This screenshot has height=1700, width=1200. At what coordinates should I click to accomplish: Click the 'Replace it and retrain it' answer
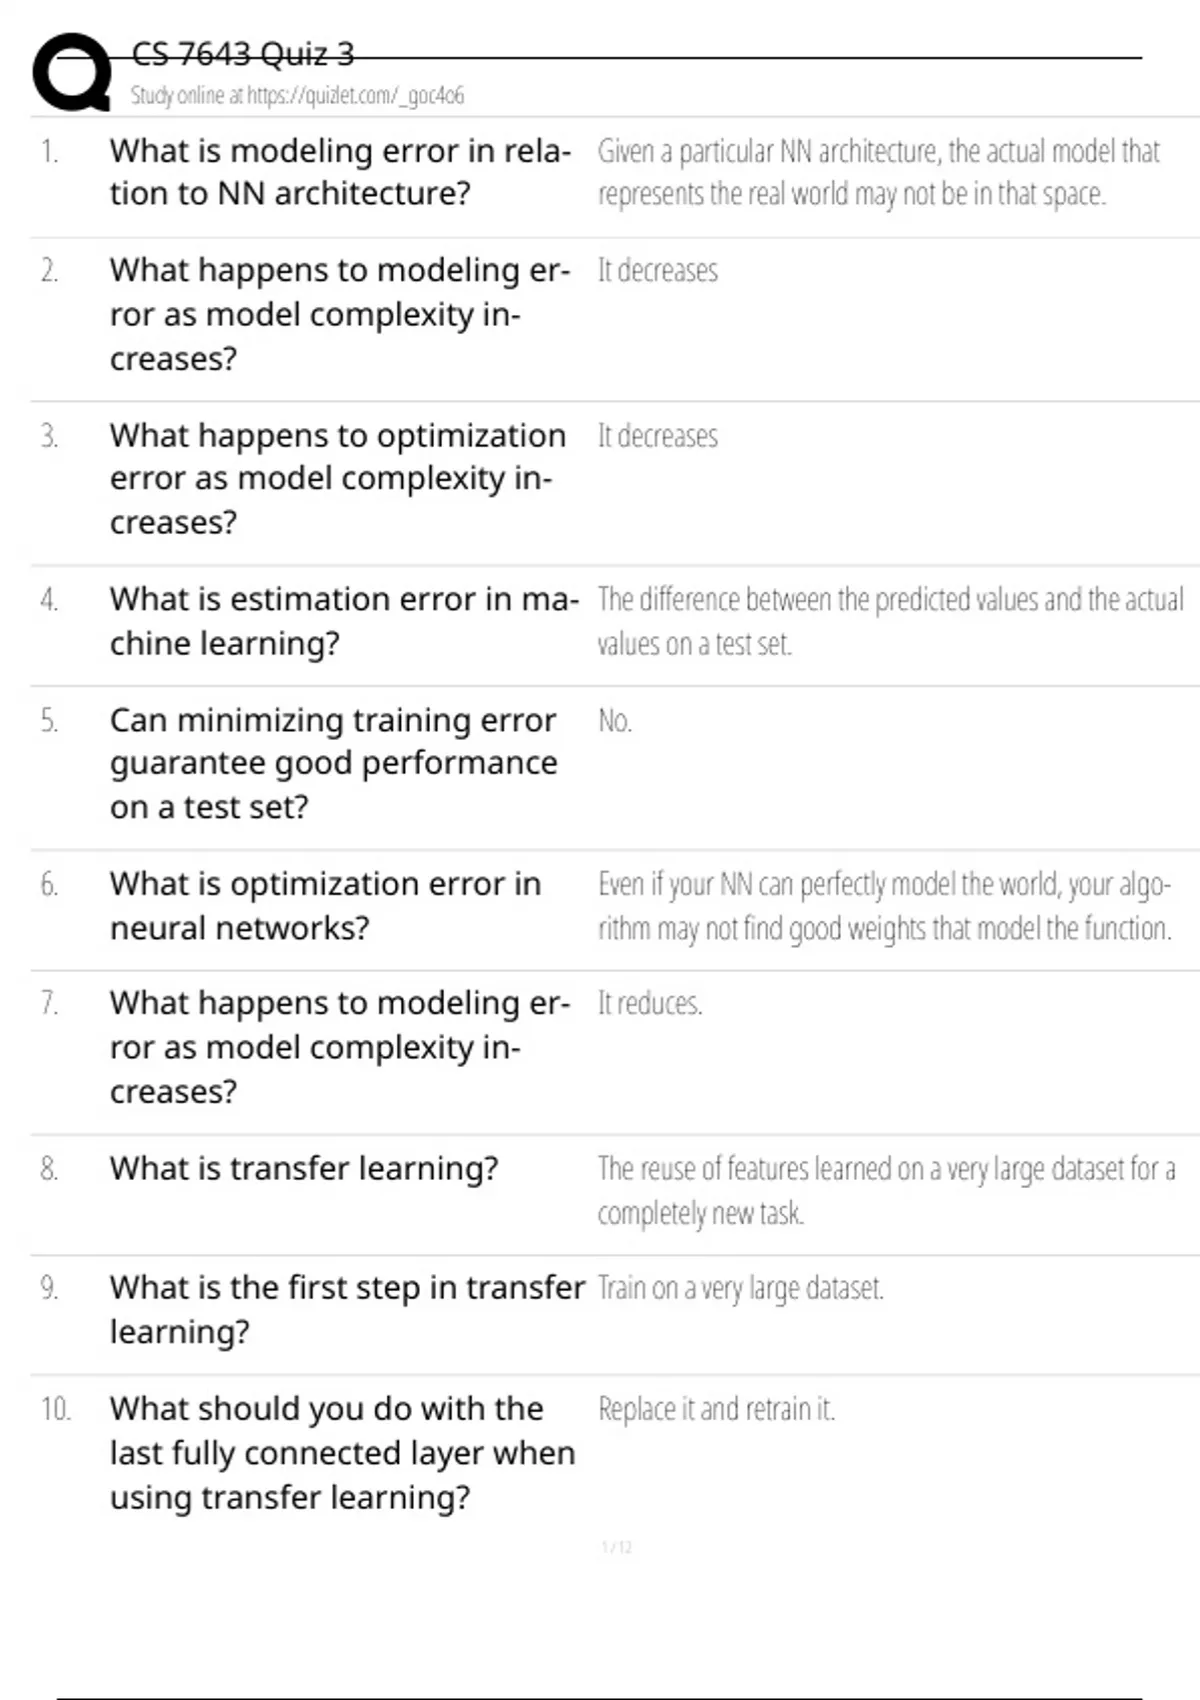[x=716, y=1409]
